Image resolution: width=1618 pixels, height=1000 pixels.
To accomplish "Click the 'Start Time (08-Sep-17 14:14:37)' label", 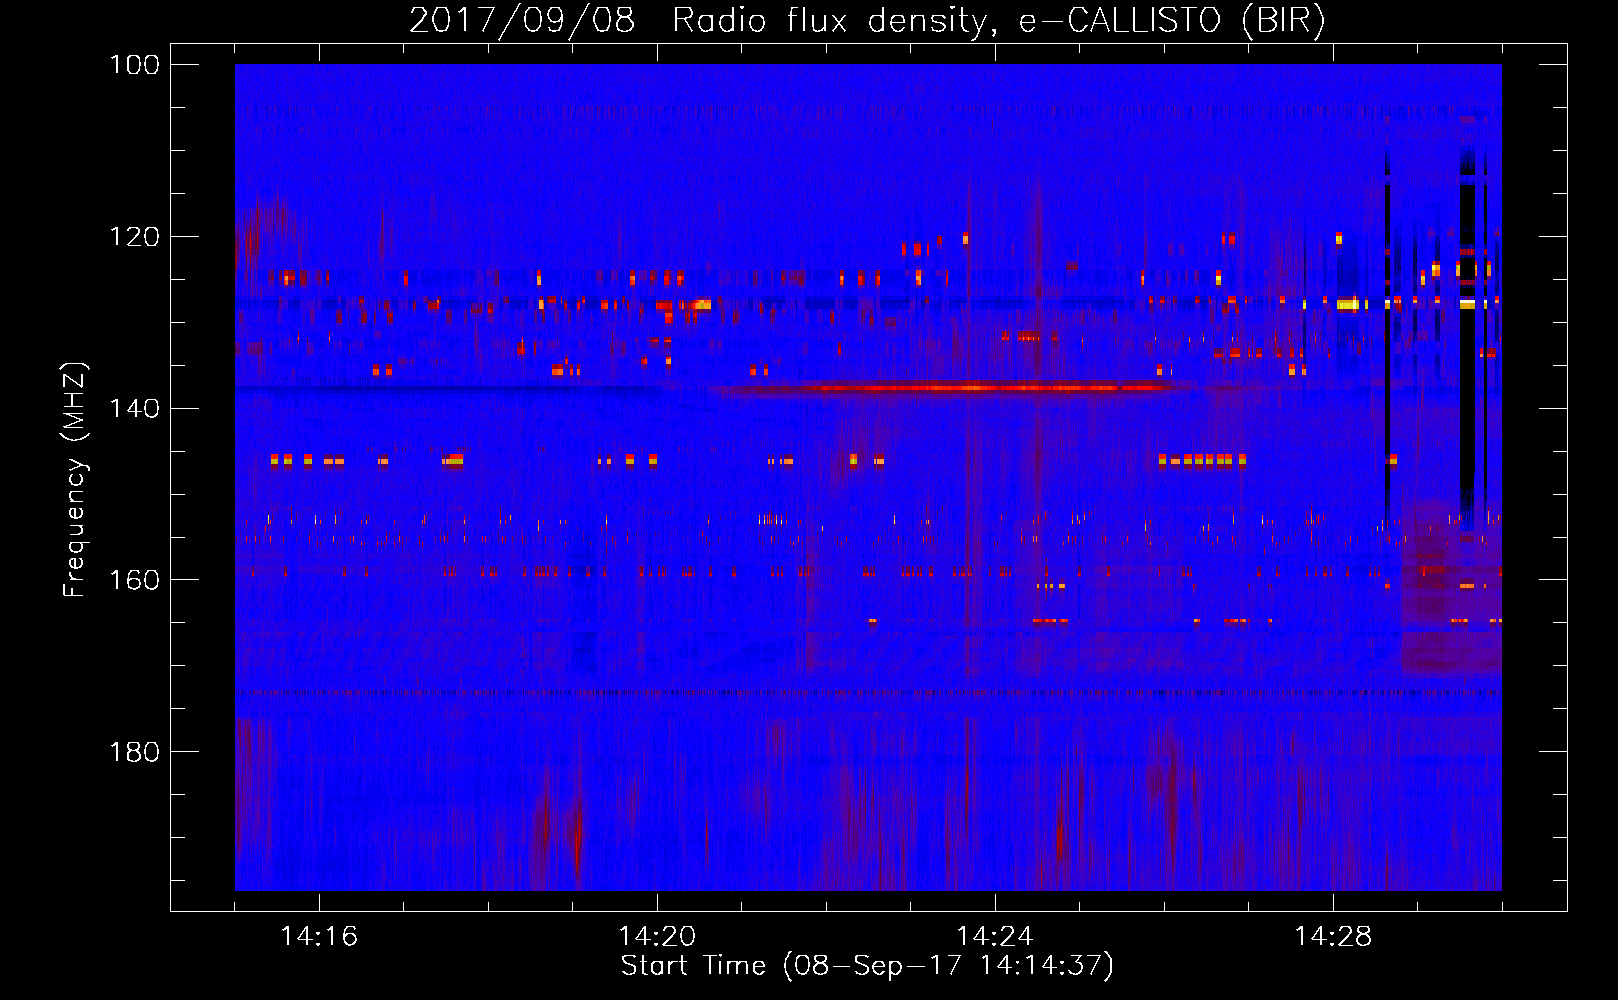I will 867,966.
